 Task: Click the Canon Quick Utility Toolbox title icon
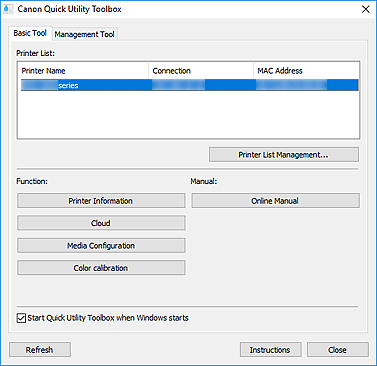click(8, 9)
